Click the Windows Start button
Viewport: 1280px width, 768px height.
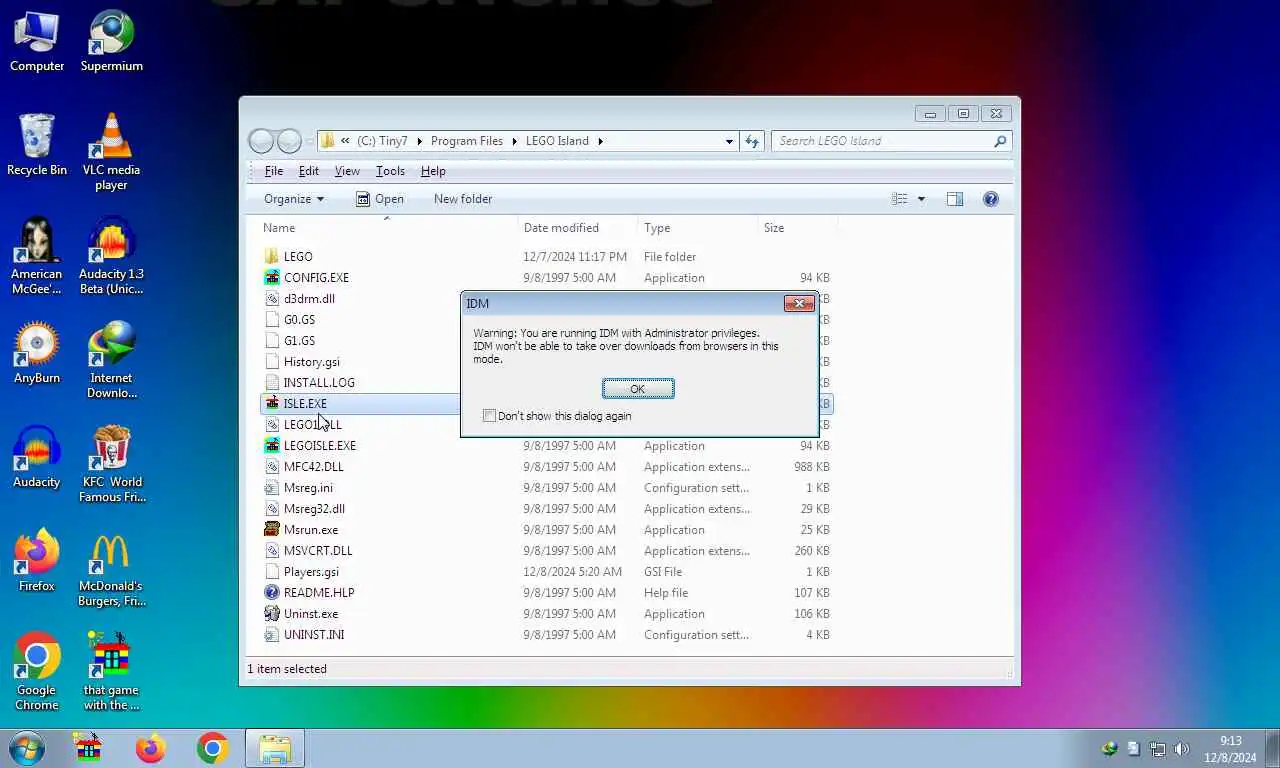click(27, 748)
